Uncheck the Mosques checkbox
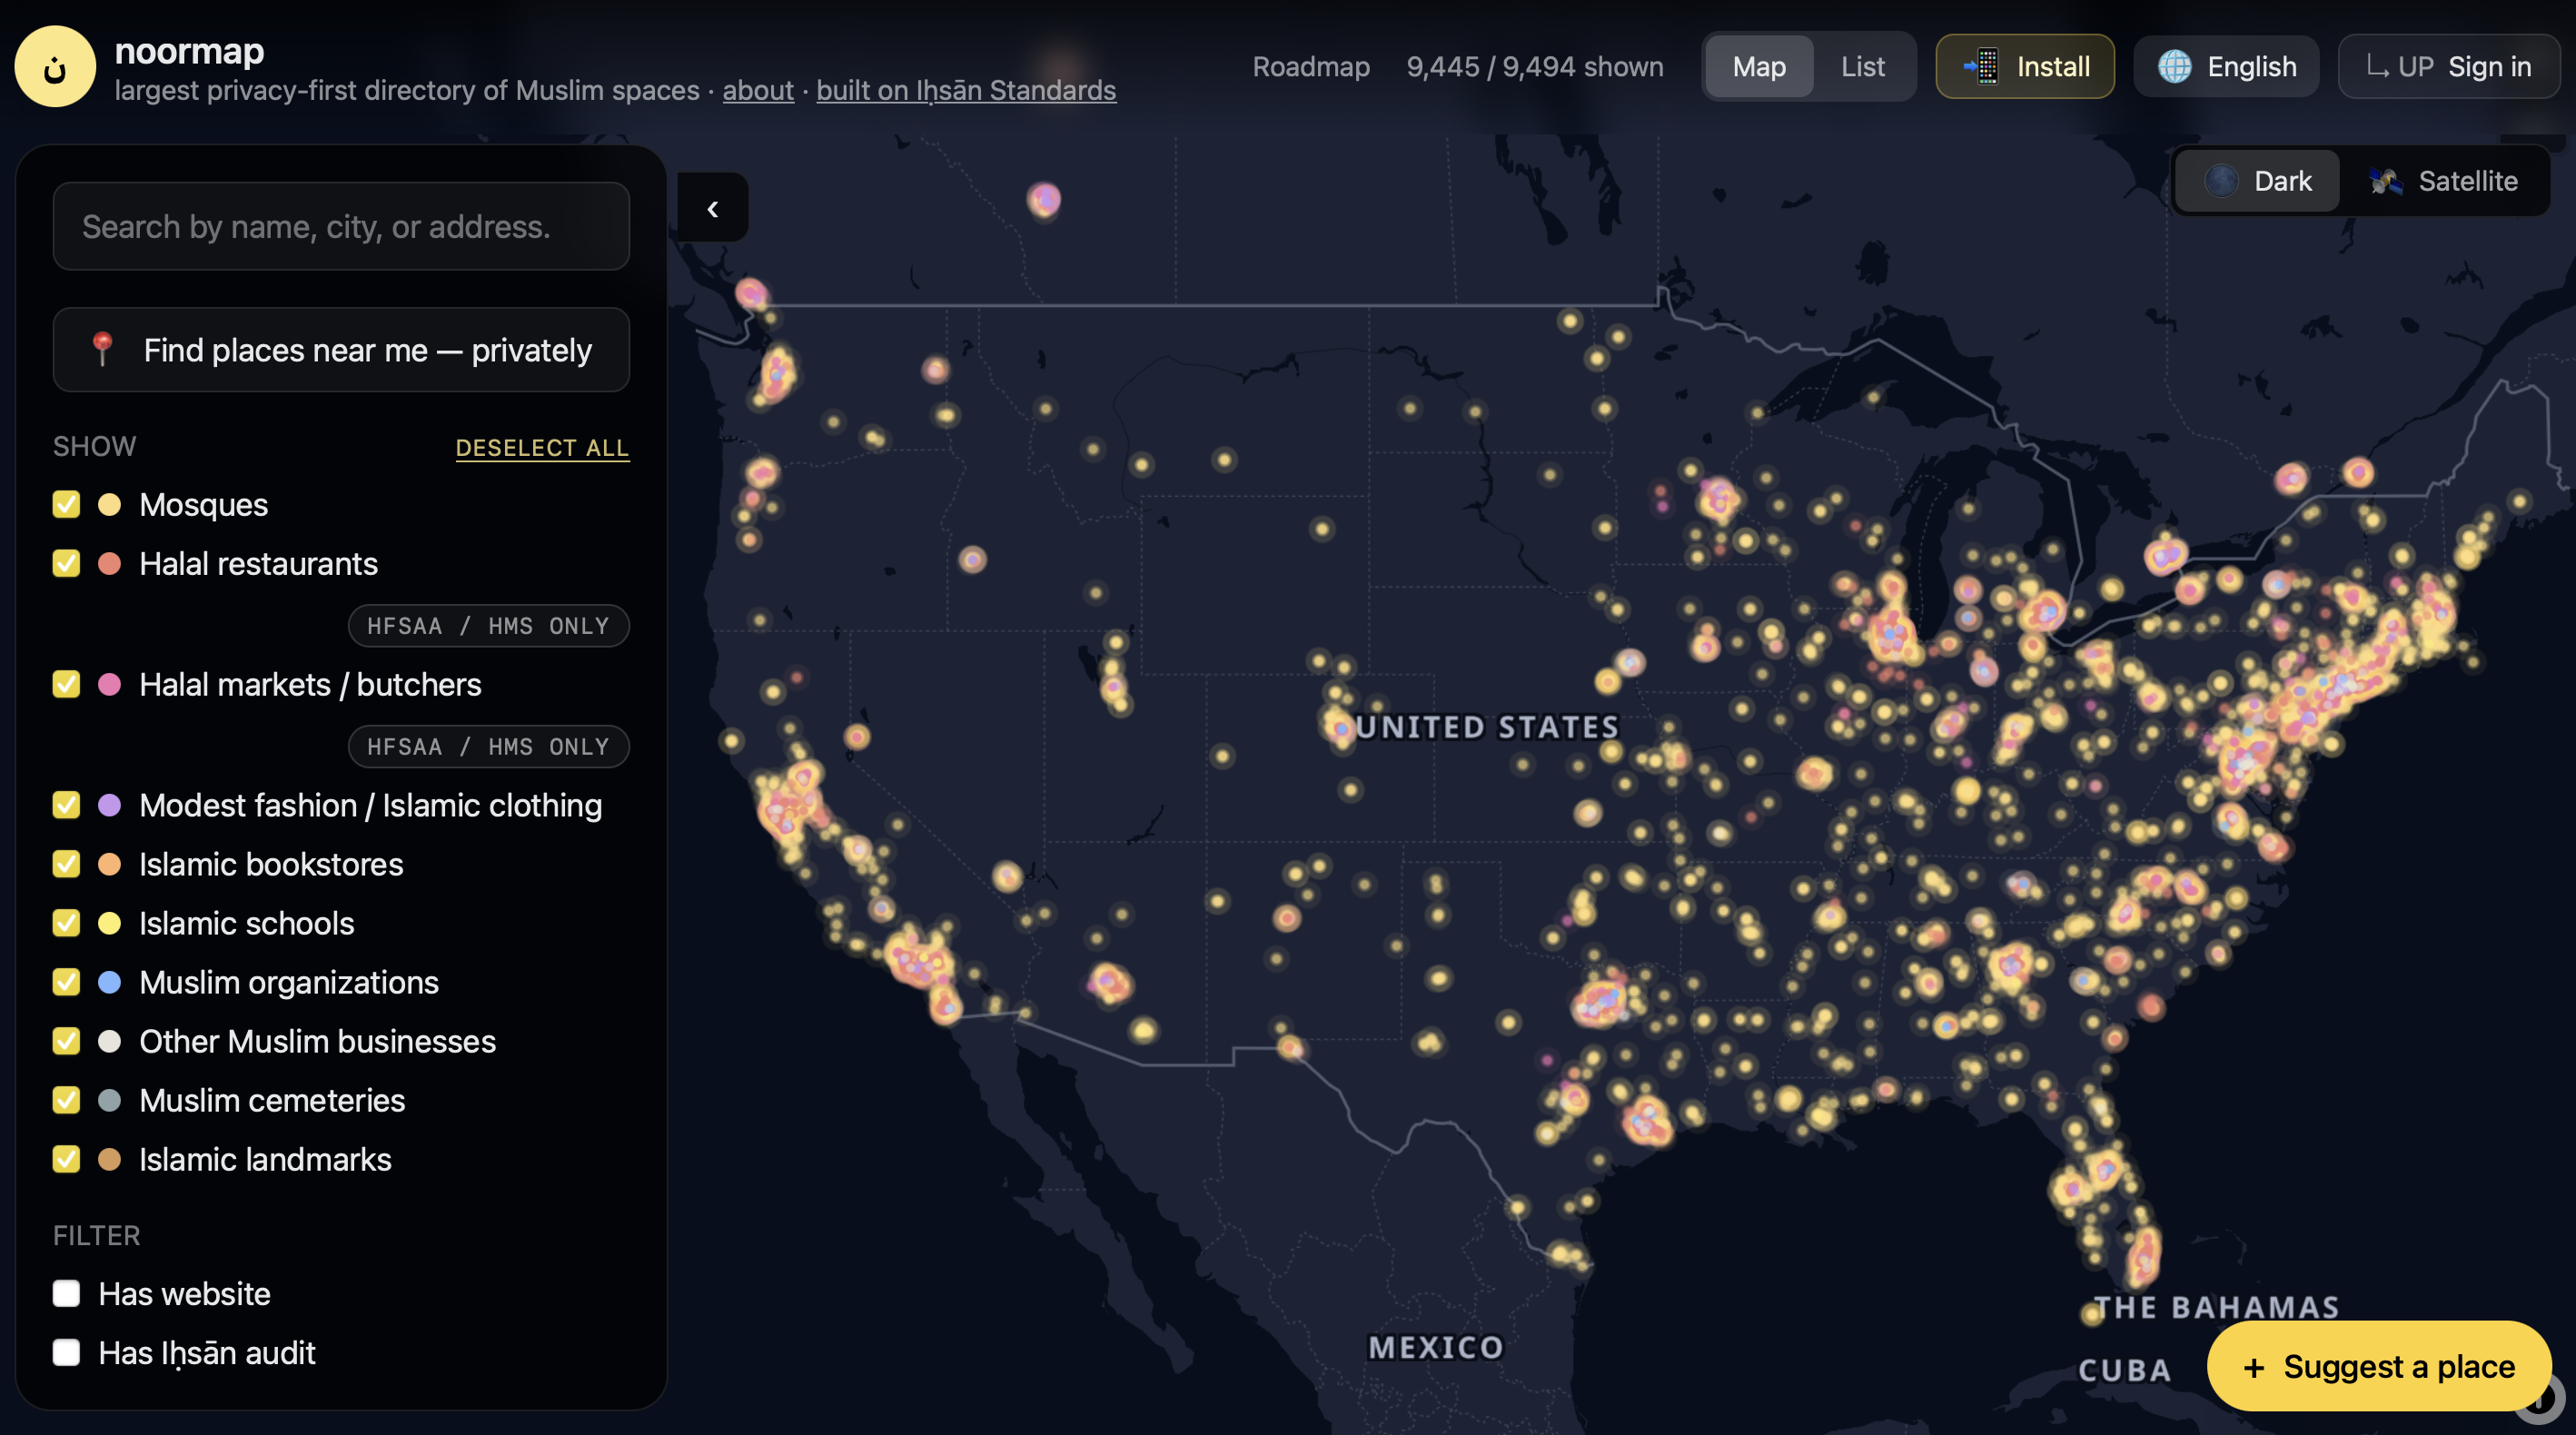2576x1435 pixels. tap(66, 504)
